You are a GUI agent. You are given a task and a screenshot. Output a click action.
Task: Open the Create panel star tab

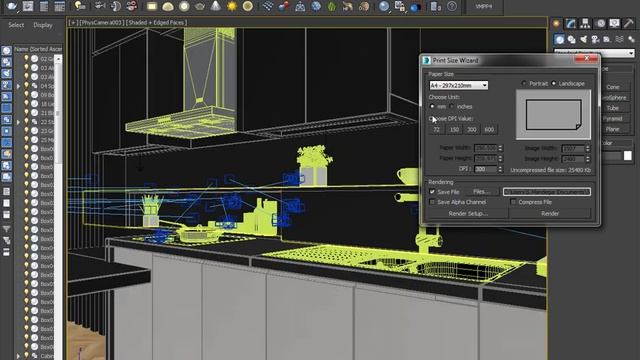point(556,24)
